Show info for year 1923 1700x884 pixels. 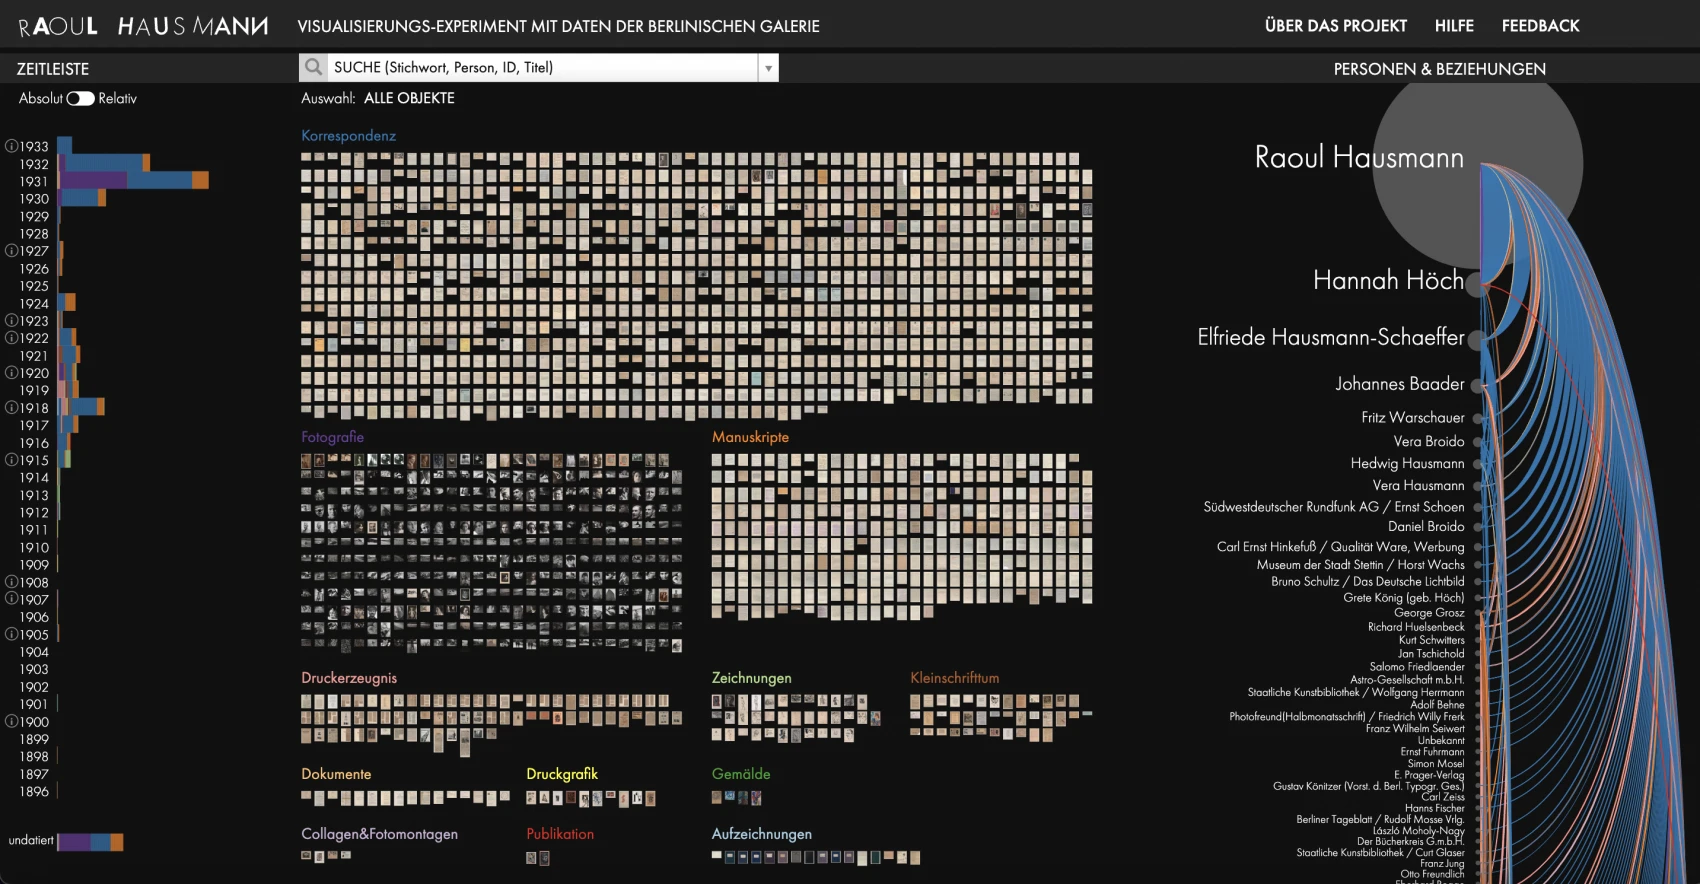pos(11,321)
